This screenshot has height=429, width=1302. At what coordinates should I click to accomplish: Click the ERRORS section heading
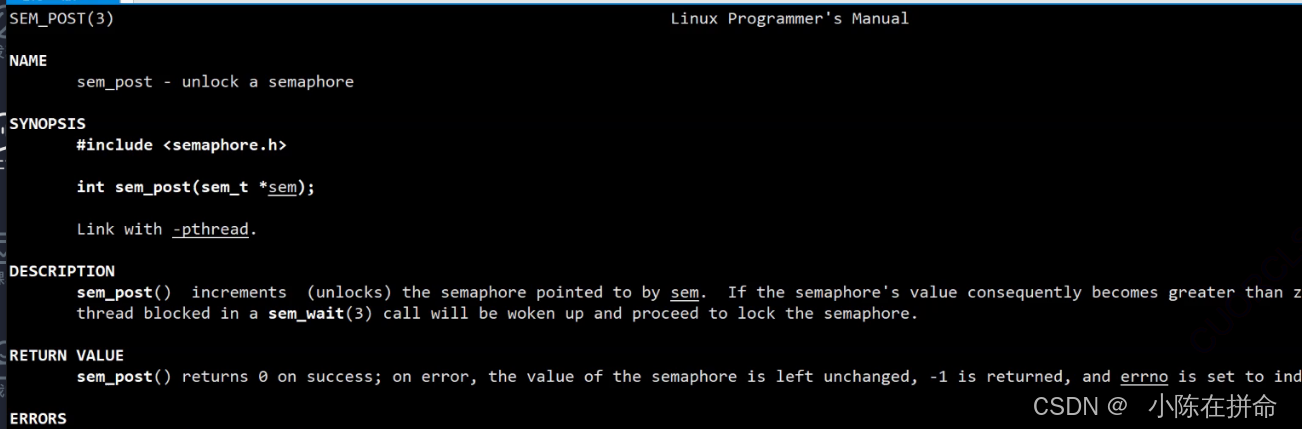(38, 418)
